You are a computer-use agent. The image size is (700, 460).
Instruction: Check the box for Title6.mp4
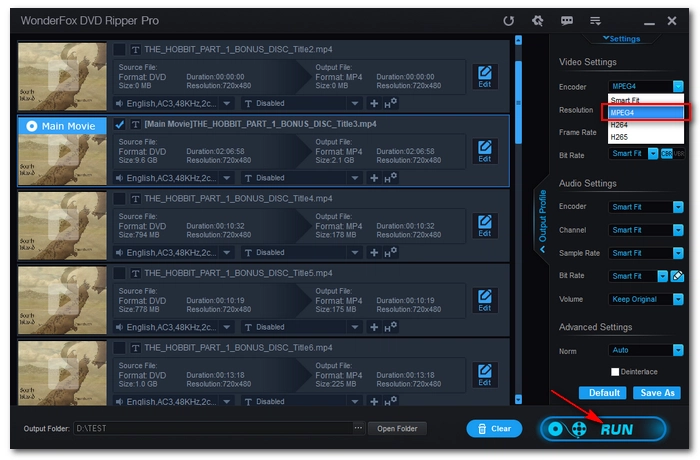pos(119,347)
